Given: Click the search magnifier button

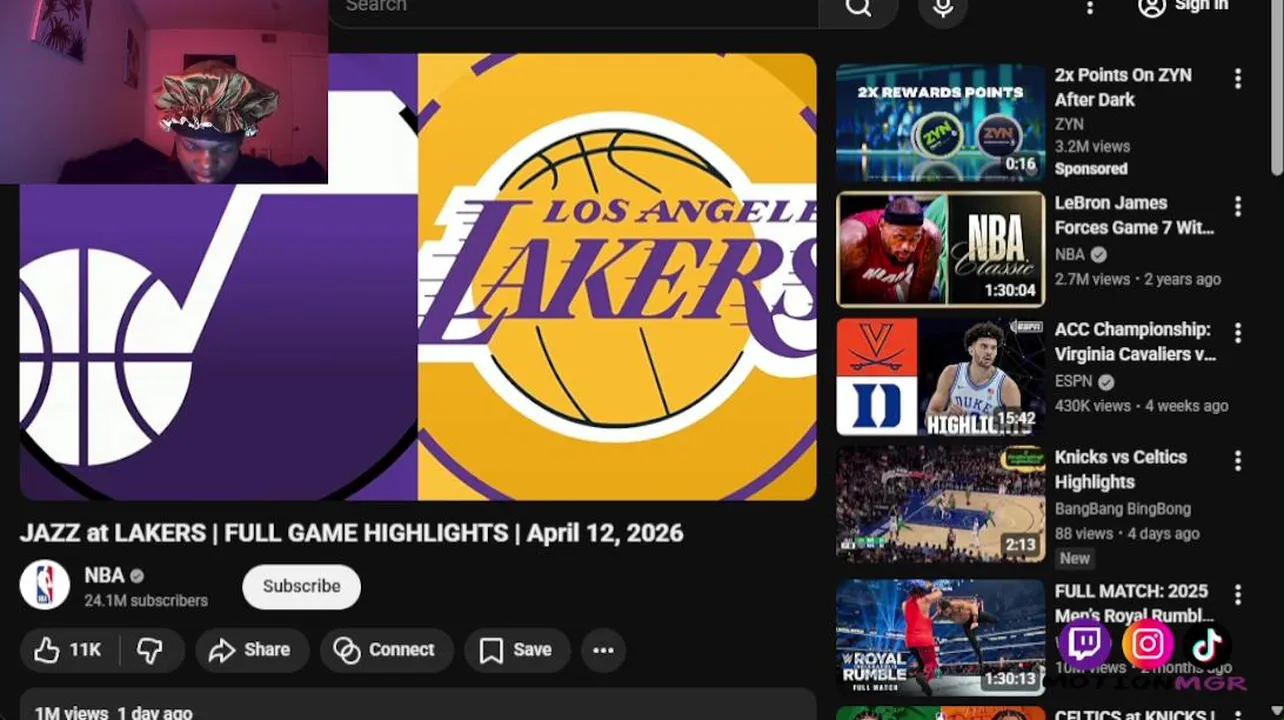Looking at the screenshot, I should [858, 8].
